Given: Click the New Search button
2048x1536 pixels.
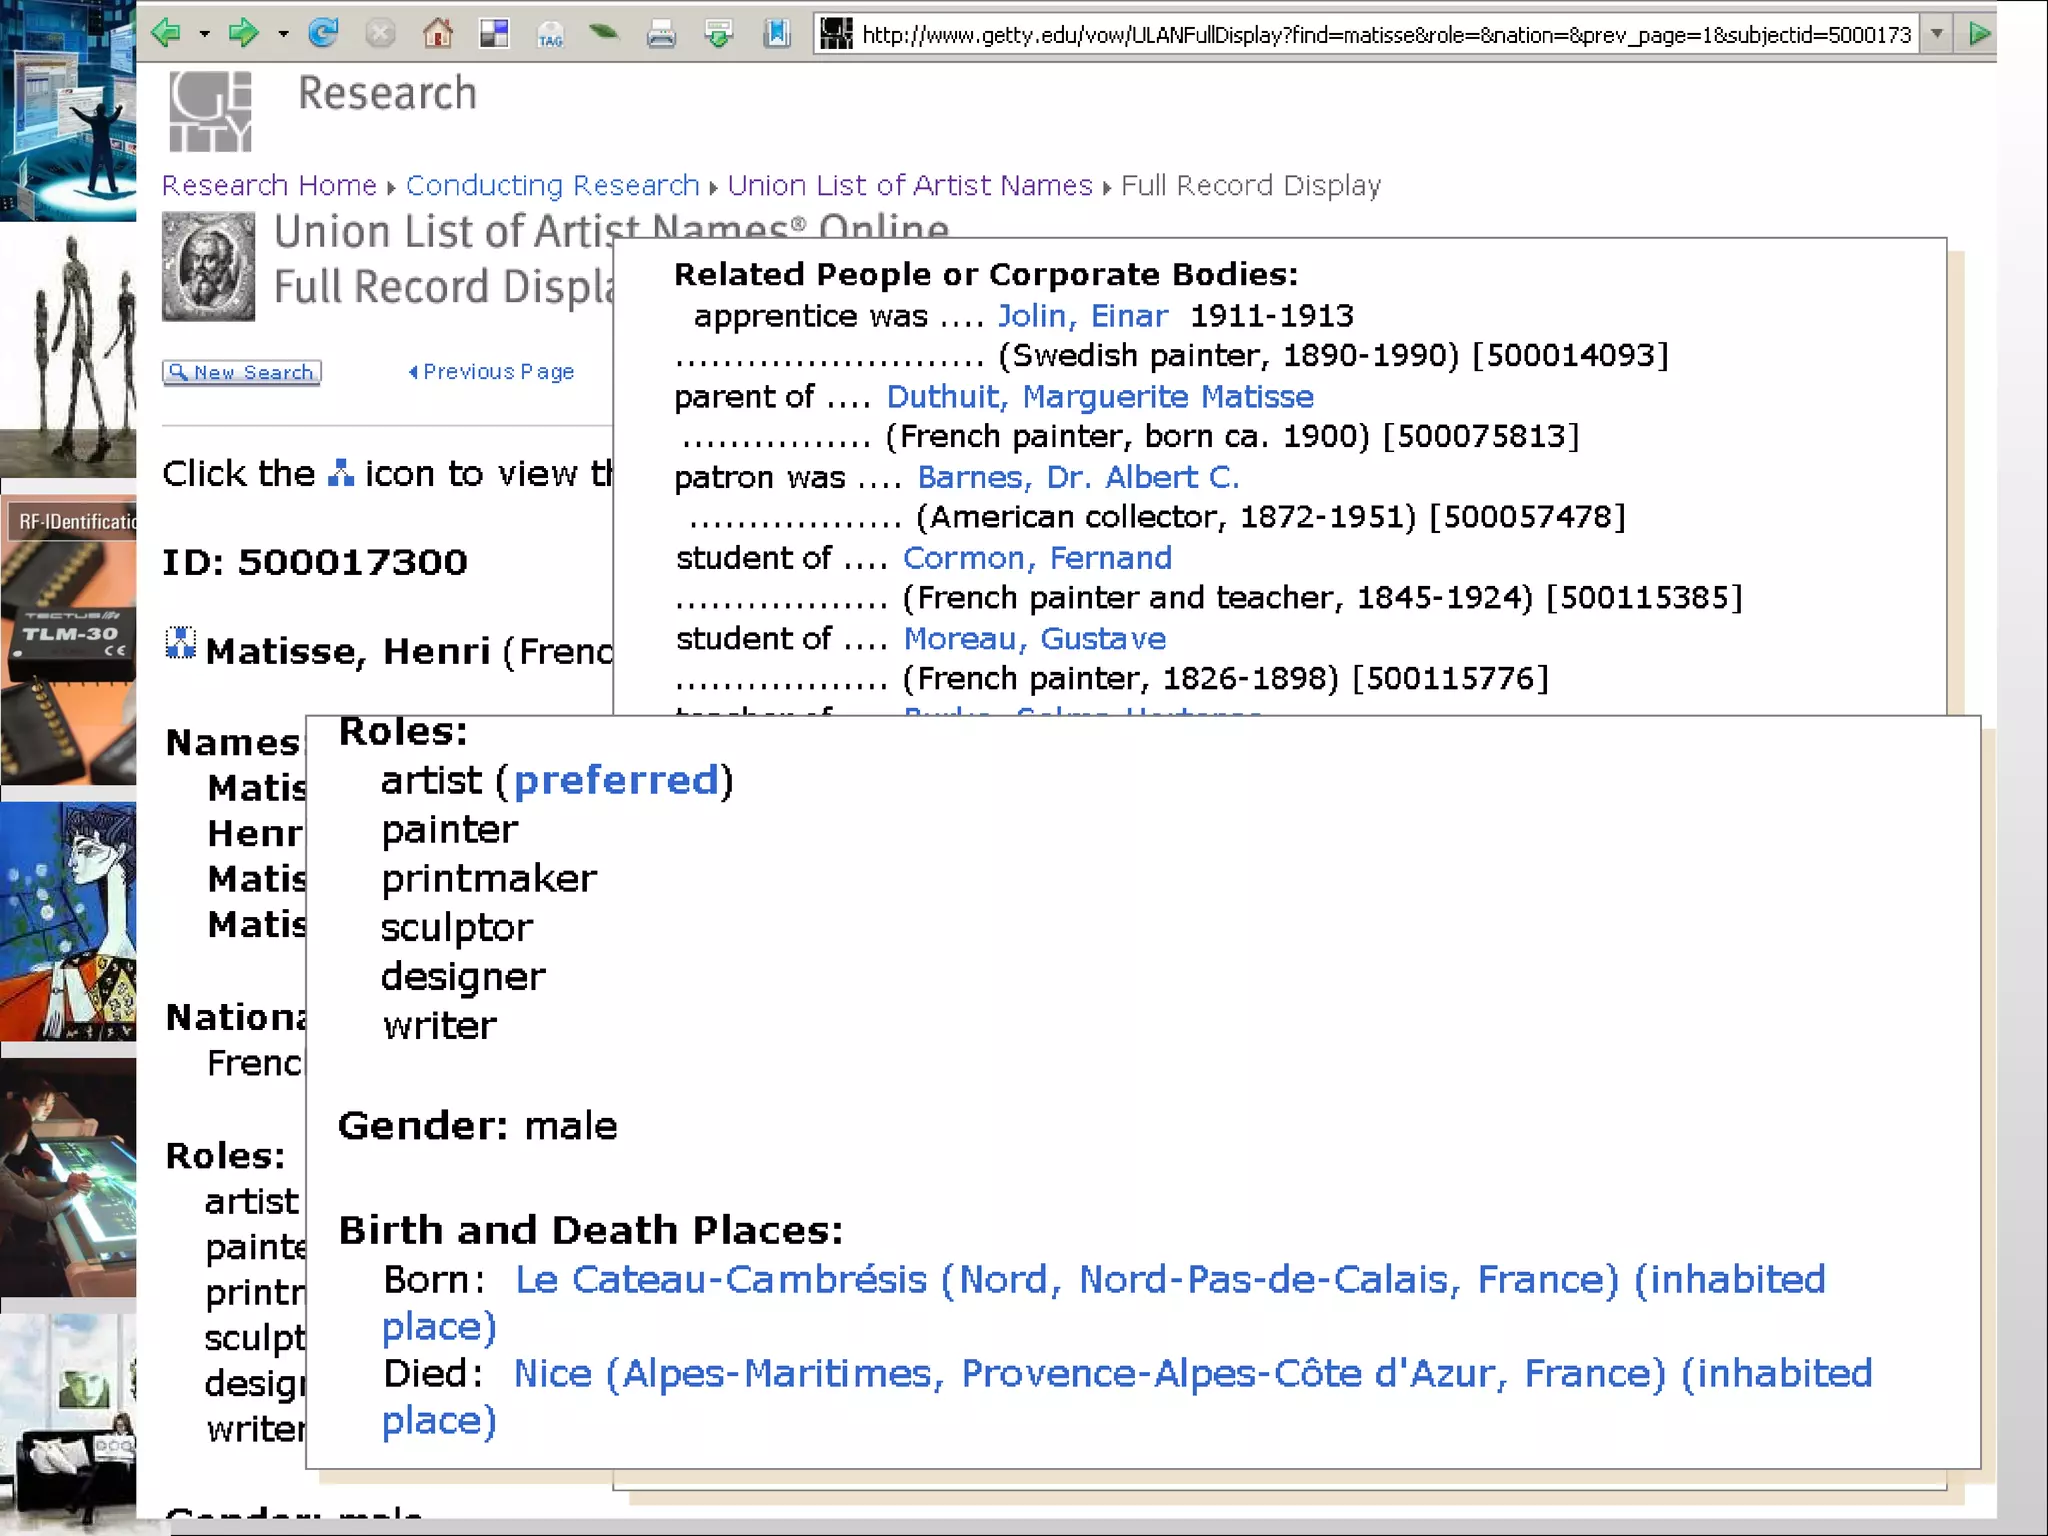Looking at the screenshot, I should click(242, 372).
